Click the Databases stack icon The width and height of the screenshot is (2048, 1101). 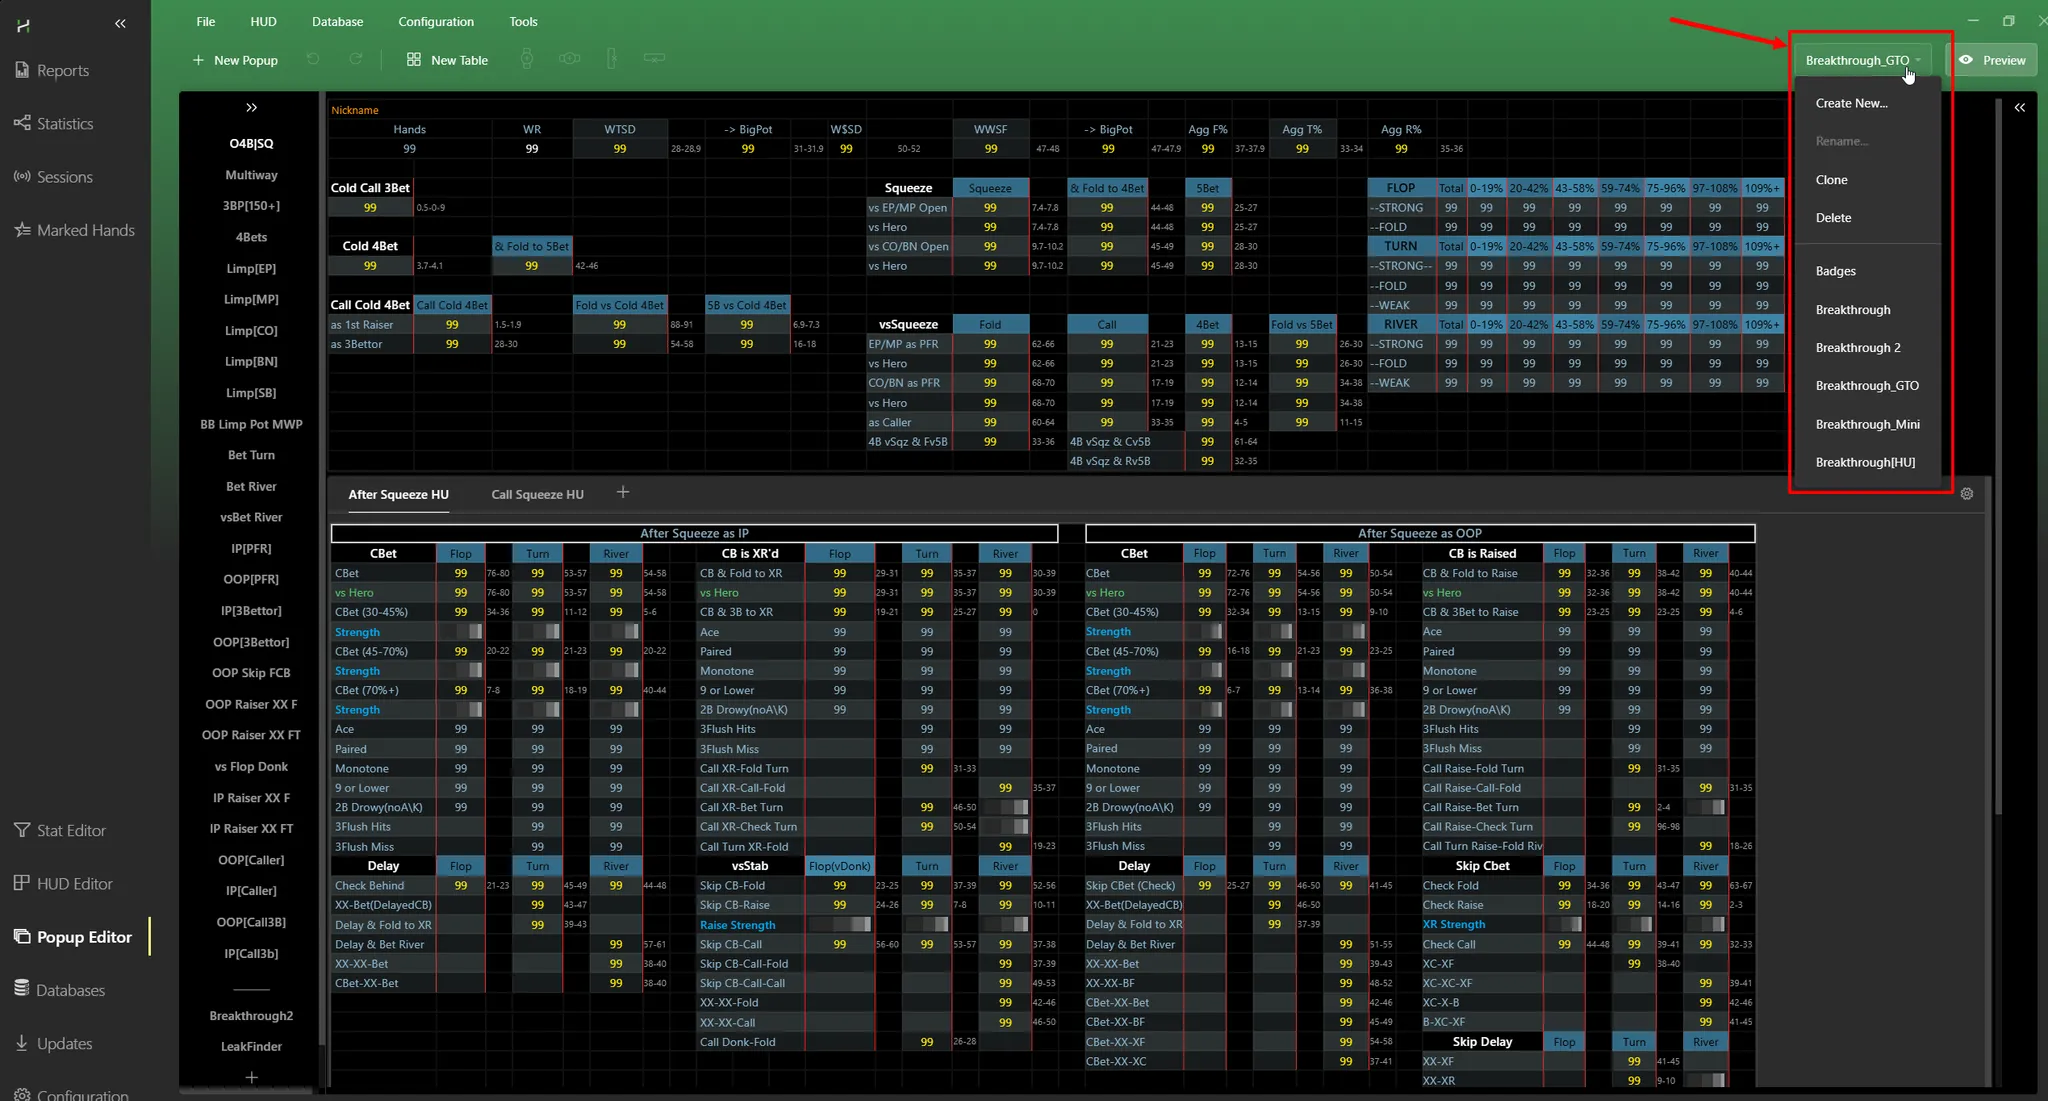point(22,989)
